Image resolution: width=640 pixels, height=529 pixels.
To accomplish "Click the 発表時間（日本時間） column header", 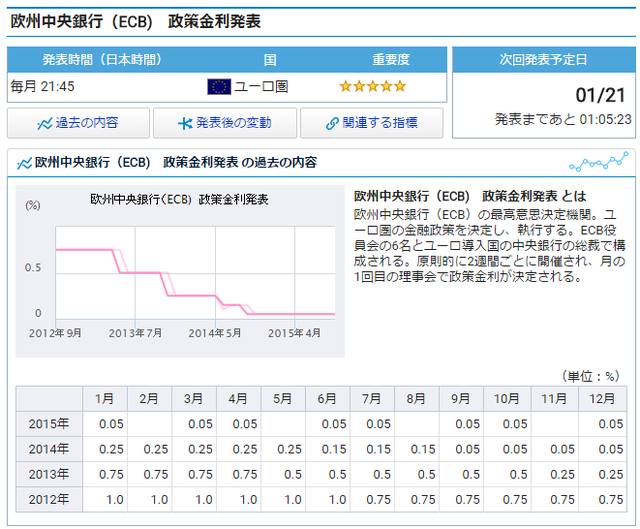I will pos(102,60).
